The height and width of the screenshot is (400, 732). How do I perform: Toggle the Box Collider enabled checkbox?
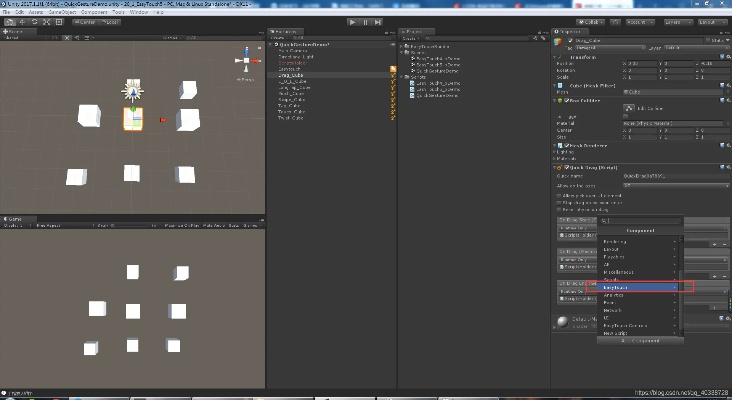point(564,100)
